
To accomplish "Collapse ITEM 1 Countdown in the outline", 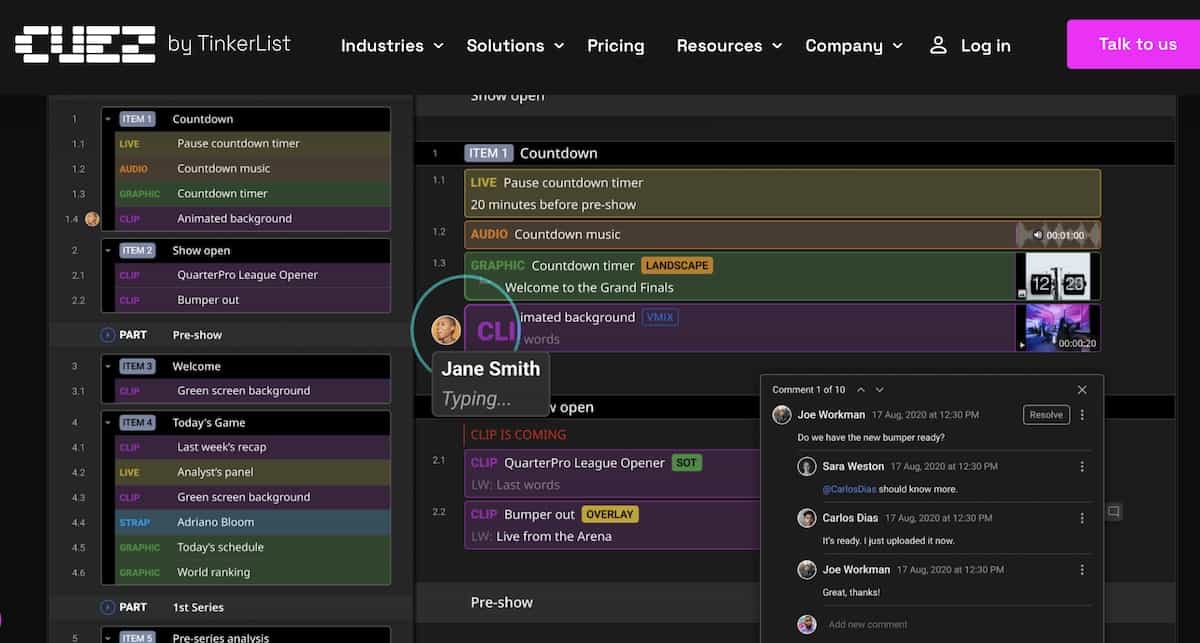I will (108, 119).
